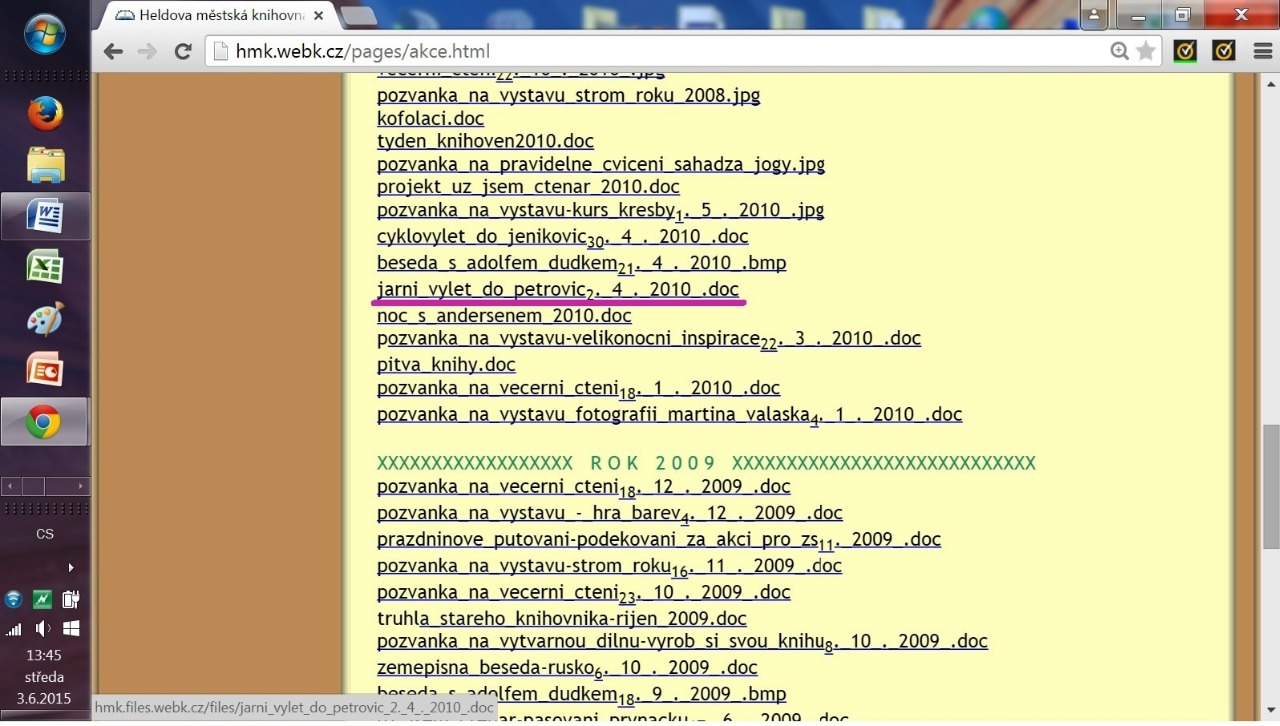Screen dimensions: 1280x726
Task: Show hidden tray icons arrow
Action: tap(70, 568)
